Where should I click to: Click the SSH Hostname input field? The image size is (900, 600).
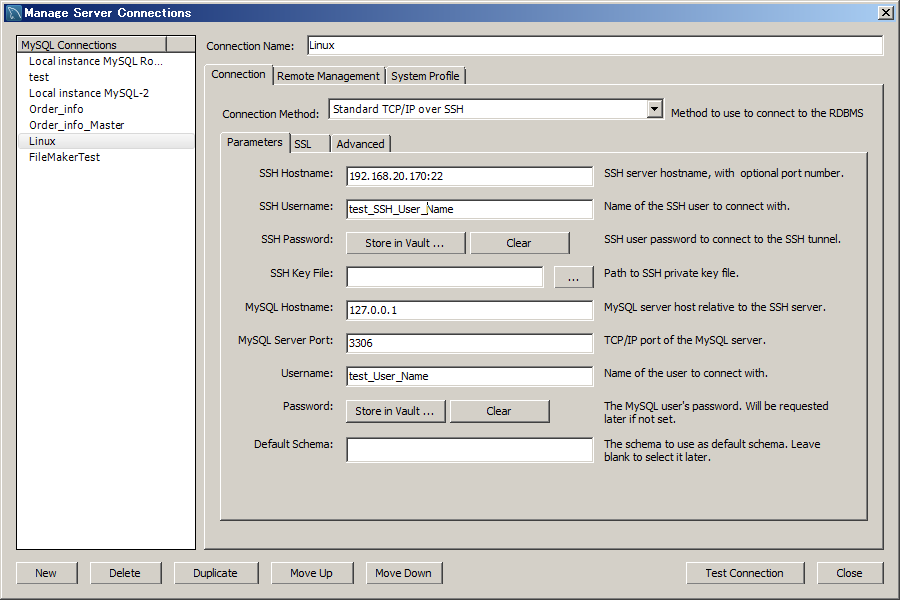pyautogui.click(x=470, y=176)
